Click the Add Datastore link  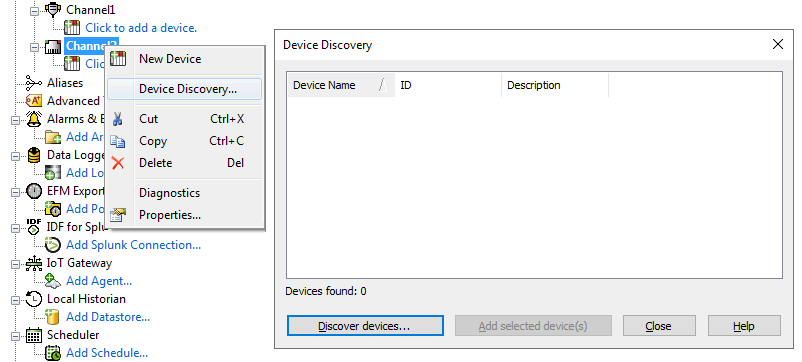click(x=108, y=317)
